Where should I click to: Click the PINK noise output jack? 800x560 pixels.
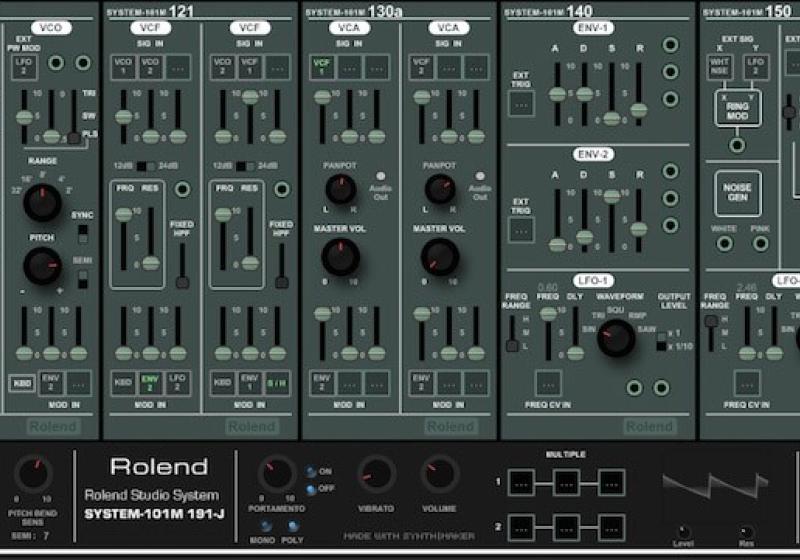click(760, 244)
